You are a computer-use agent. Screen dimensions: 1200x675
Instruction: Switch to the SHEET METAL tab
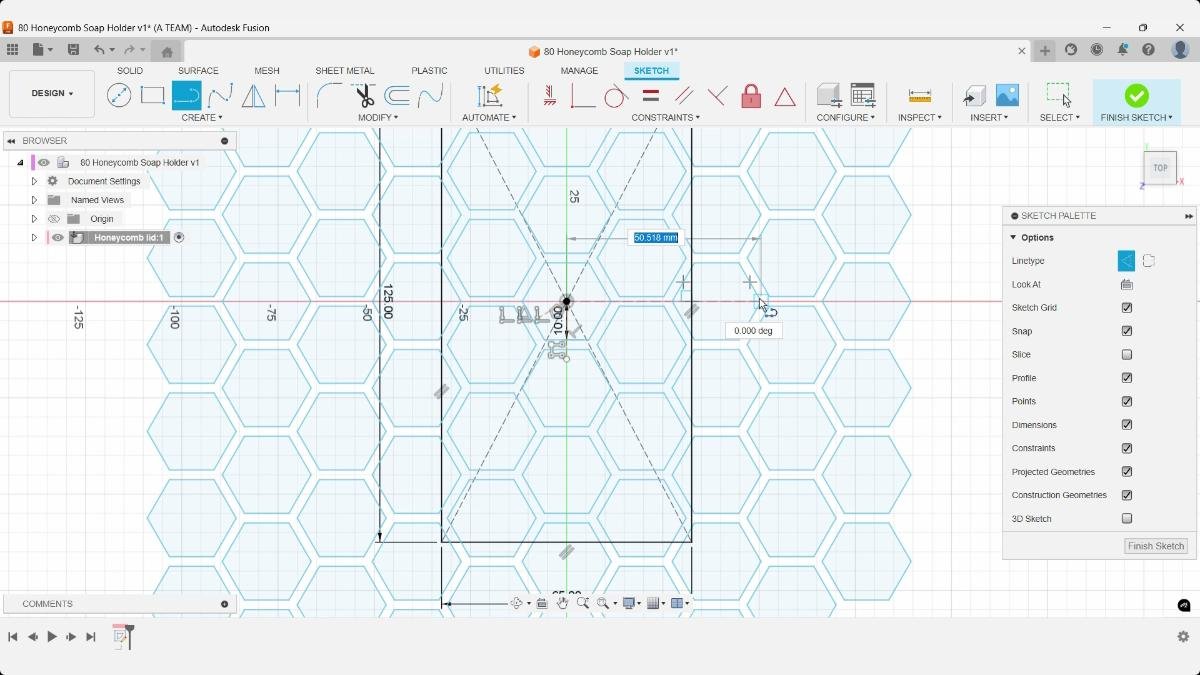point(345,71)
